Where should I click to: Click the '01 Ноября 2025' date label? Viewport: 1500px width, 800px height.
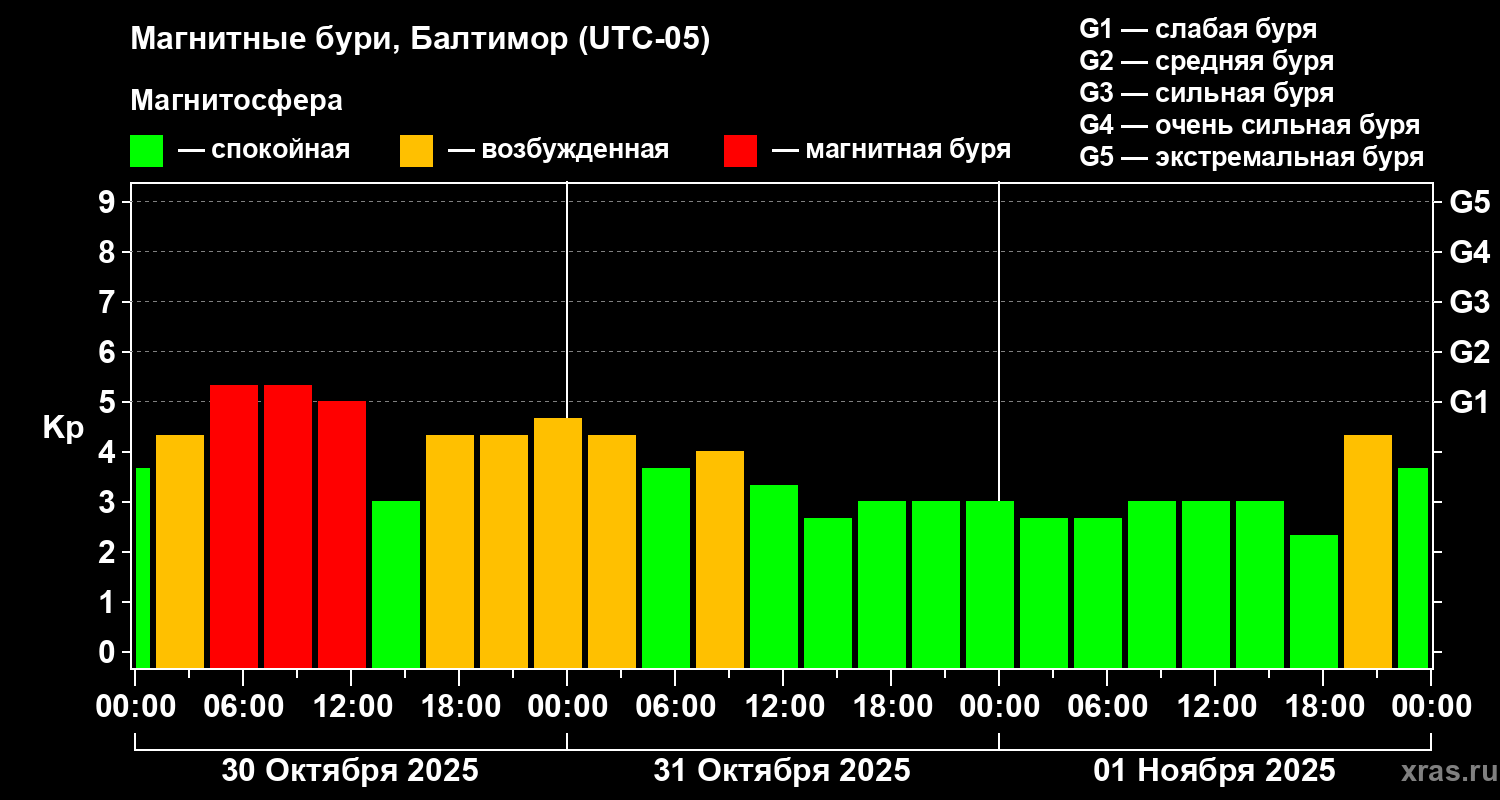pos(1214,771)
